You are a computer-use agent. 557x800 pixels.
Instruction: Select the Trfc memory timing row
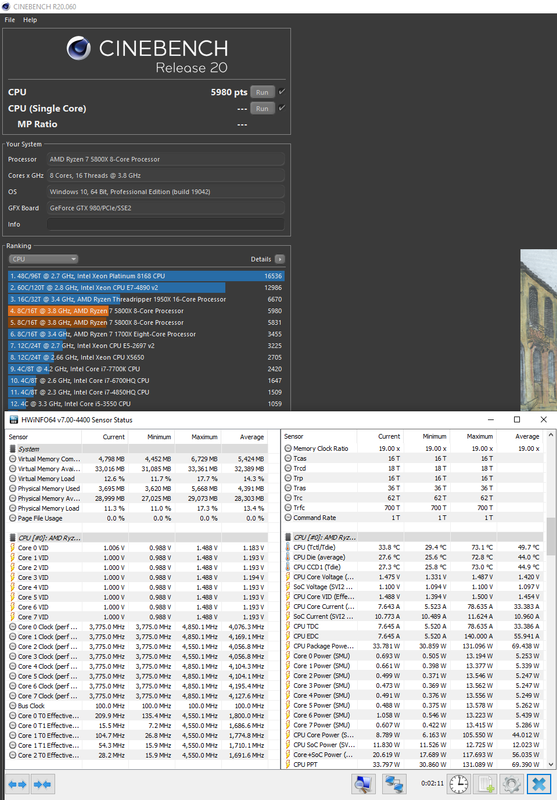click(x=414, y=508)
